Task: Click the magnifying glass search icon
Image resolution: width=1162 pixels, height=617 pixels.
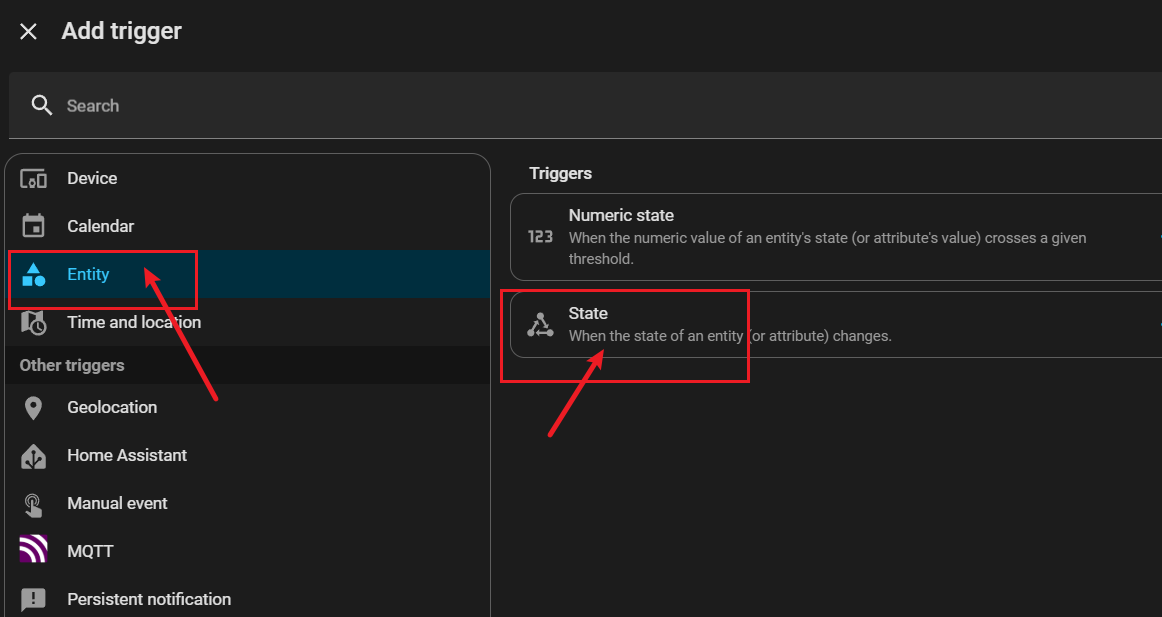Action: 41,105
